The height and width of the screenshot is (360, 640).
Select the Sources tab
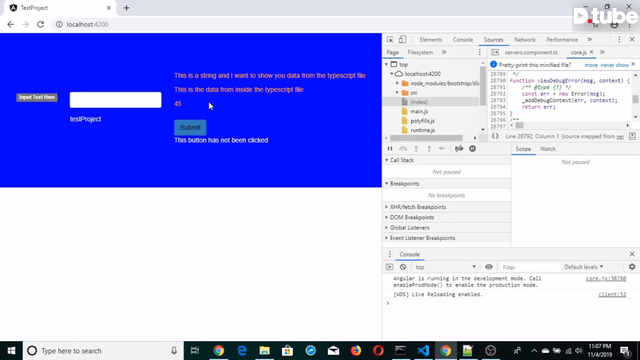point(493,40)
